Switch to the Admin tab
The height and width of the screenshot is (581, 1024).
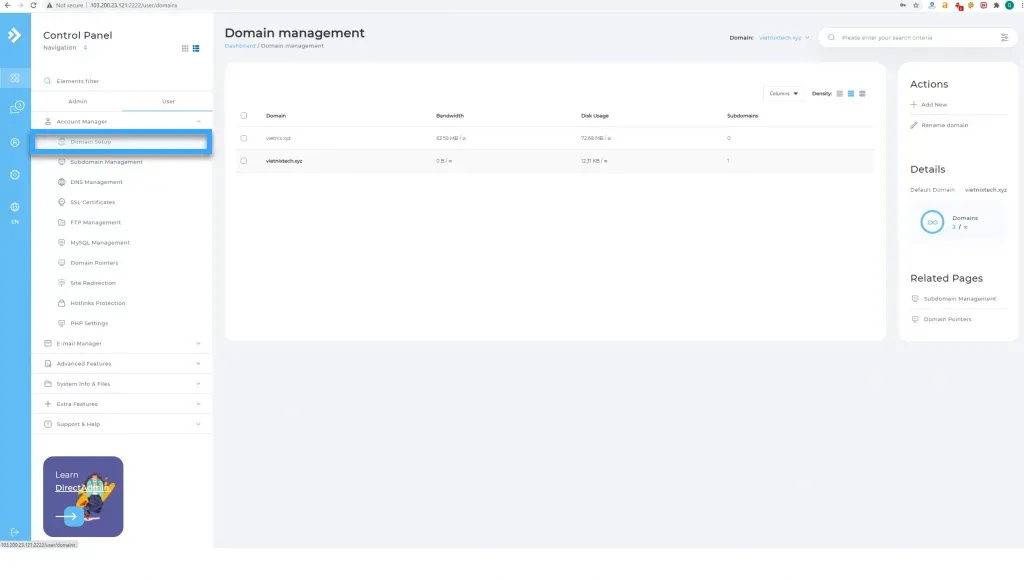77,101
